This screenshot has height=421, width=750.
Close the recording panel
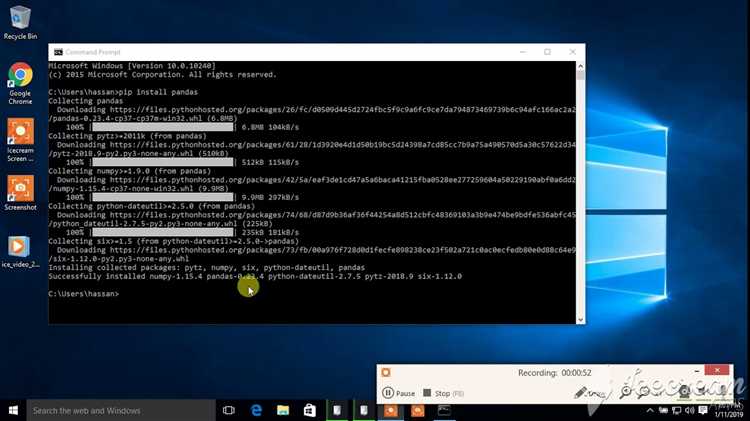tap(717, 370)
